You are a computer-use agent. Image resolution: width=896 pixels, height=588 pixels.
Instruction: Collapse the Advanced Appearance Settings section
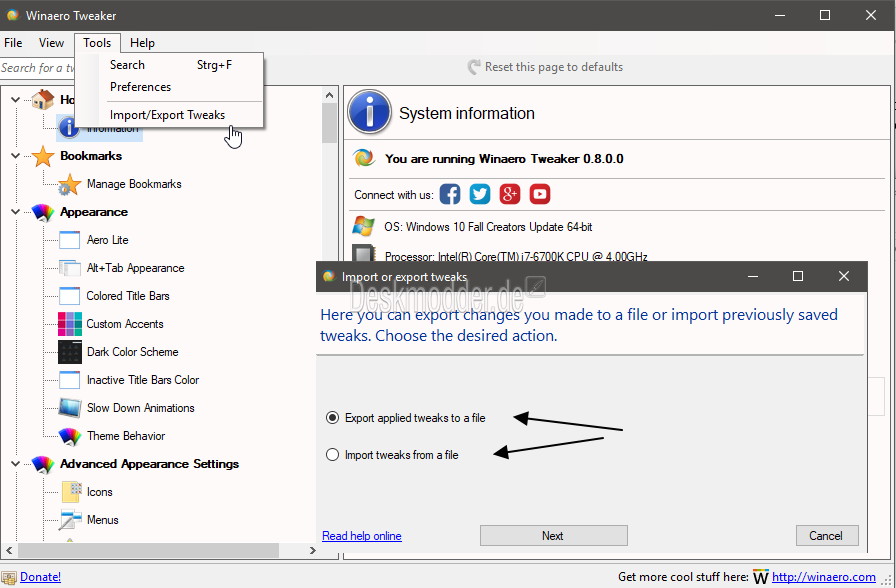pos(15,464)
